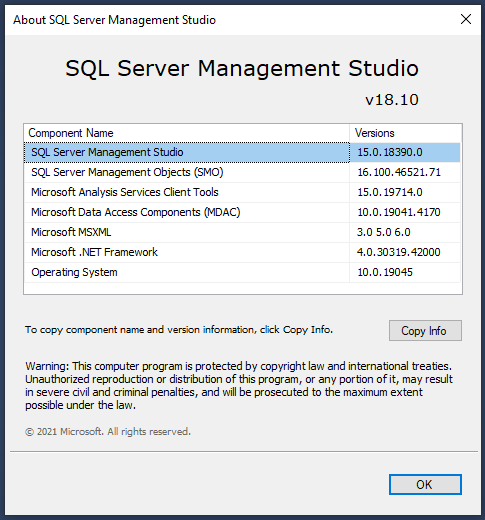
Task: Click the 2021 Microsoft copyright text
Action: [x=108, y=432]
